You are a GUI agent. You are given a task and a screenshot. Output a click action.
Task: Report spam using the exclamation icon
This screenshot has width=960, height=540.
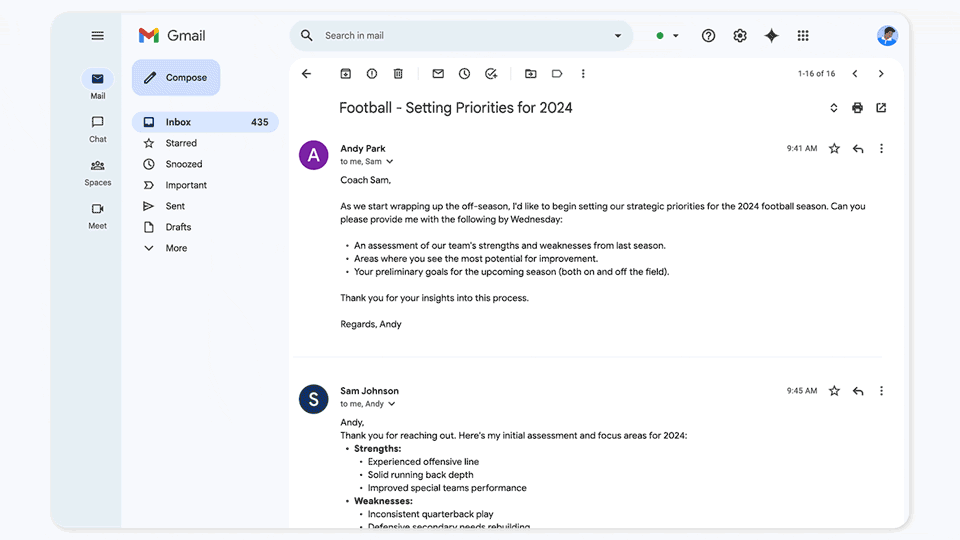pyautogui.click(x=372, y=73)
